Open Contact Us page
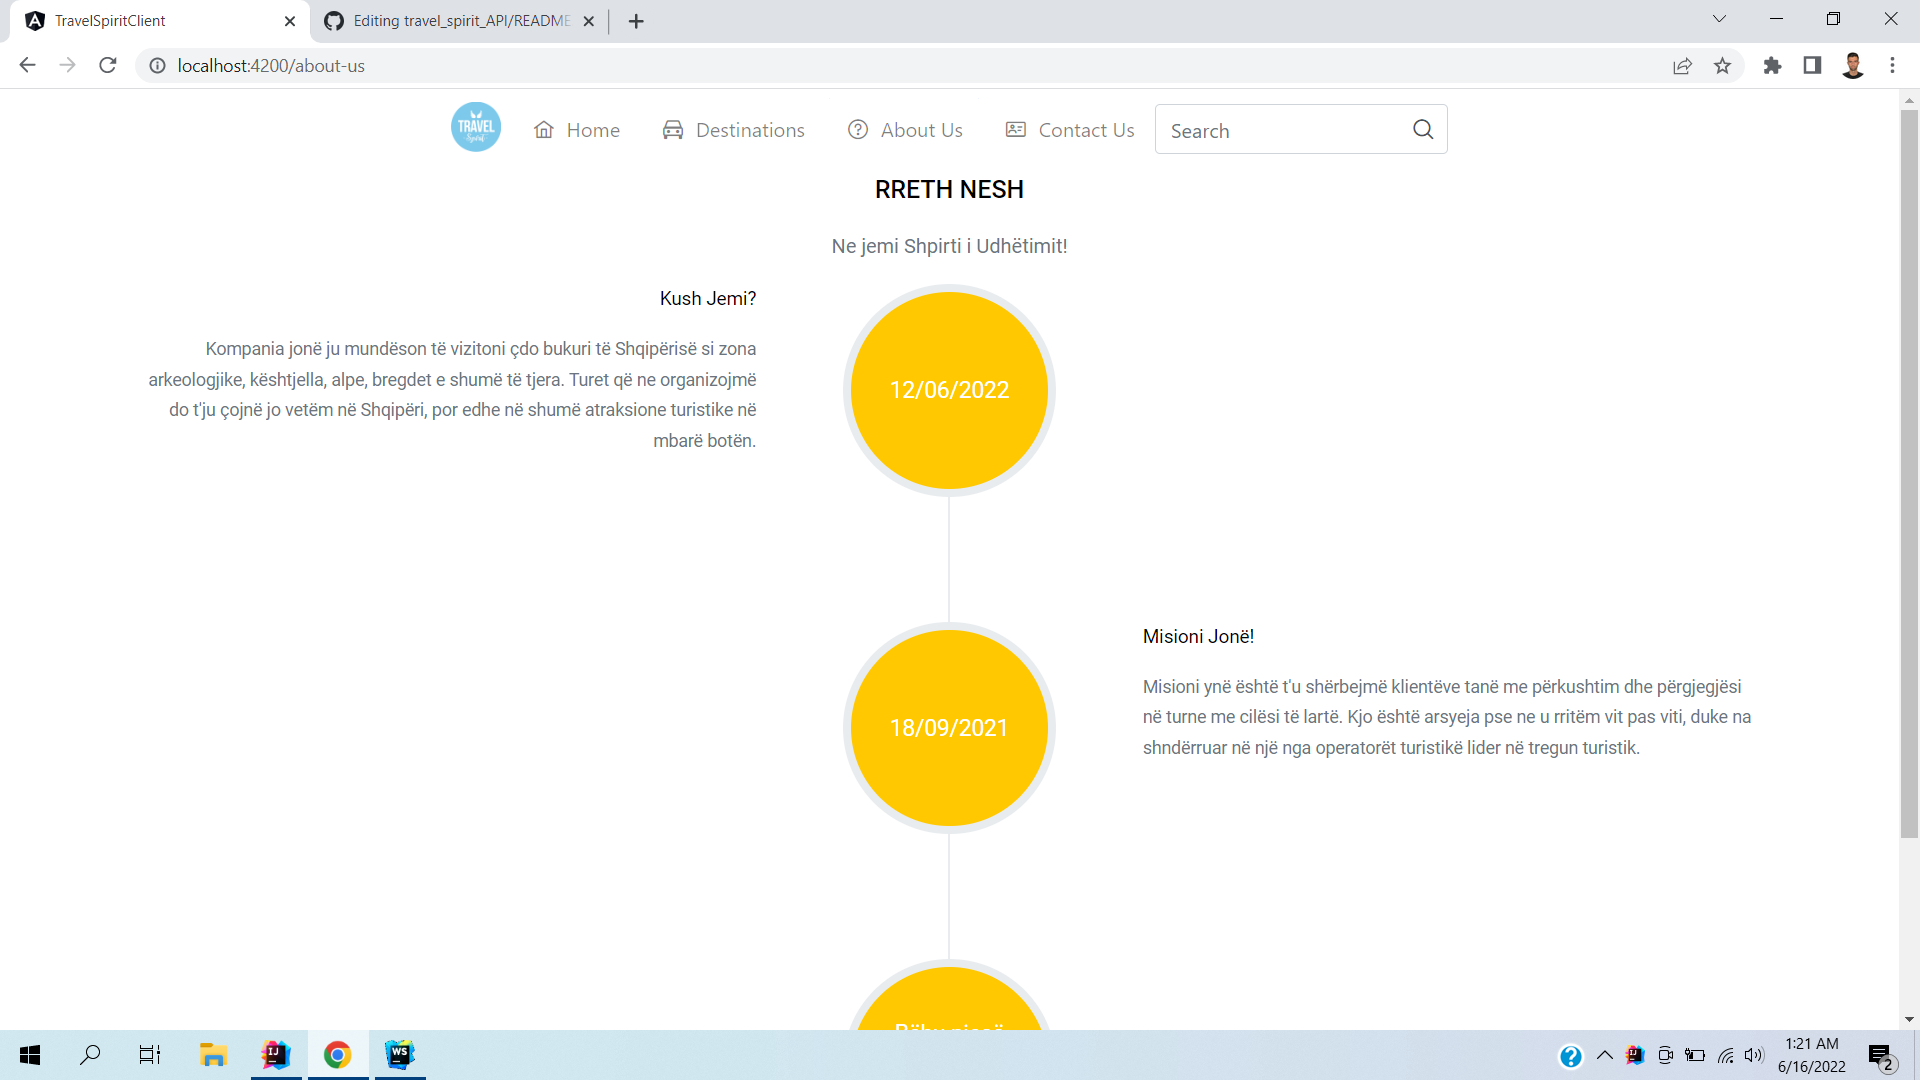 click(x=1070, y=130)
